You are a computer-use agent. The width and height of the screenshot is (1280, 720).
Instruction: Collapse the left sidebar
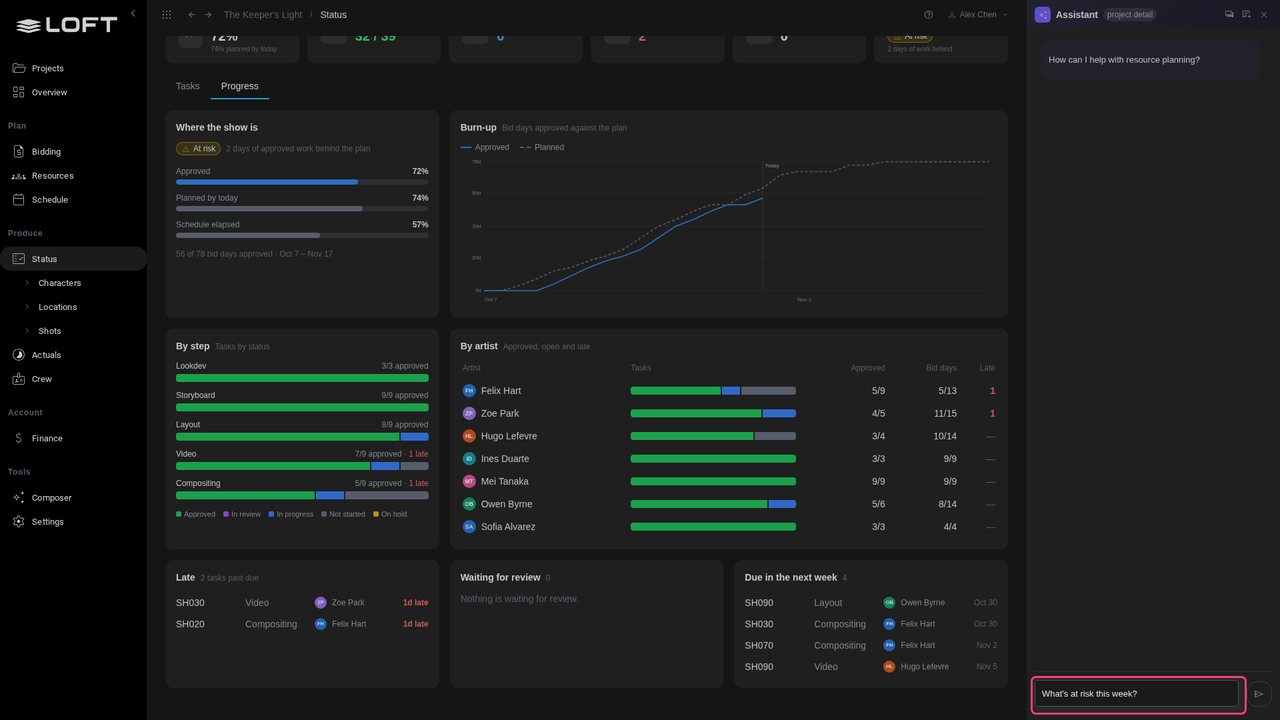click(x=133, y=14)
